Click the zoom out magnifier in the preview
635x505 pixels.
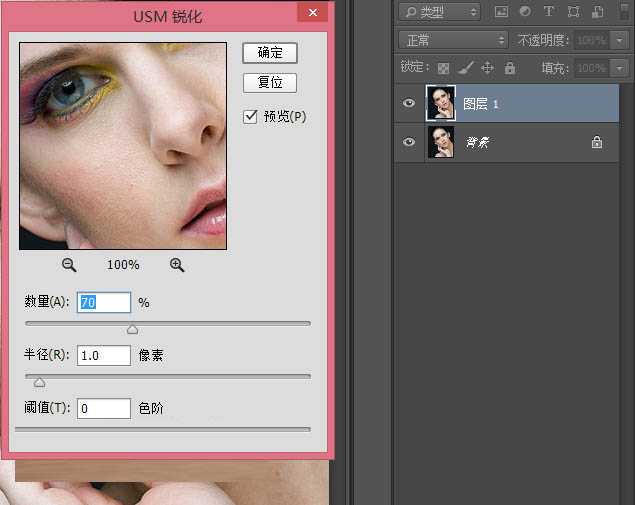[69, 265]
